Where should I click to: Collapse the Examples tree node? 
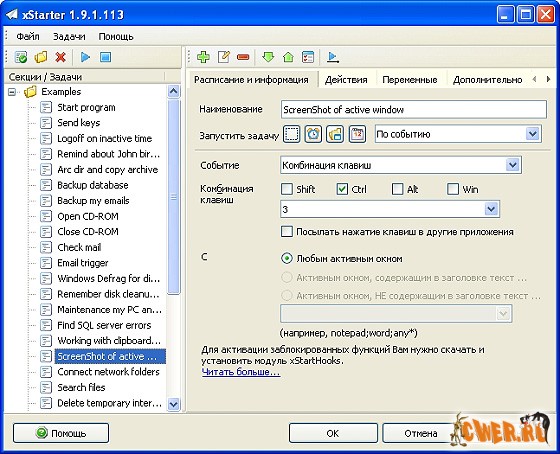12,92
